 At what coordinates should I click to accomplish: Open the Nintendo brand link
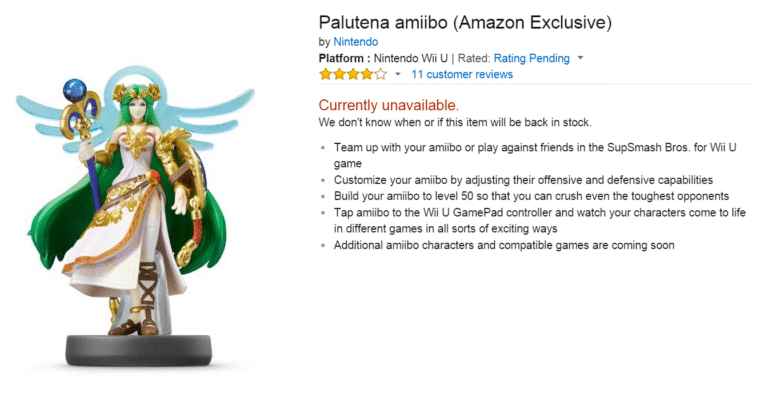pyautogui.click(x=356, y=42)
